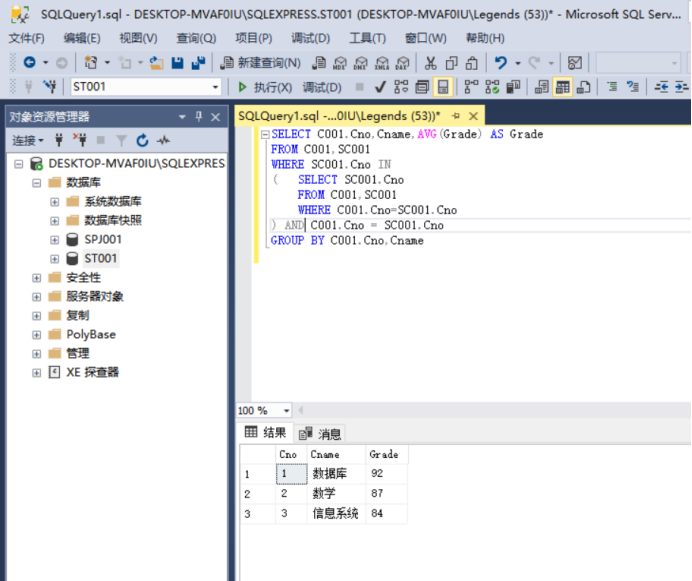This screenshot has height=581, width=692.
Task: Save the query with the floppy icon
Action: 177,63
